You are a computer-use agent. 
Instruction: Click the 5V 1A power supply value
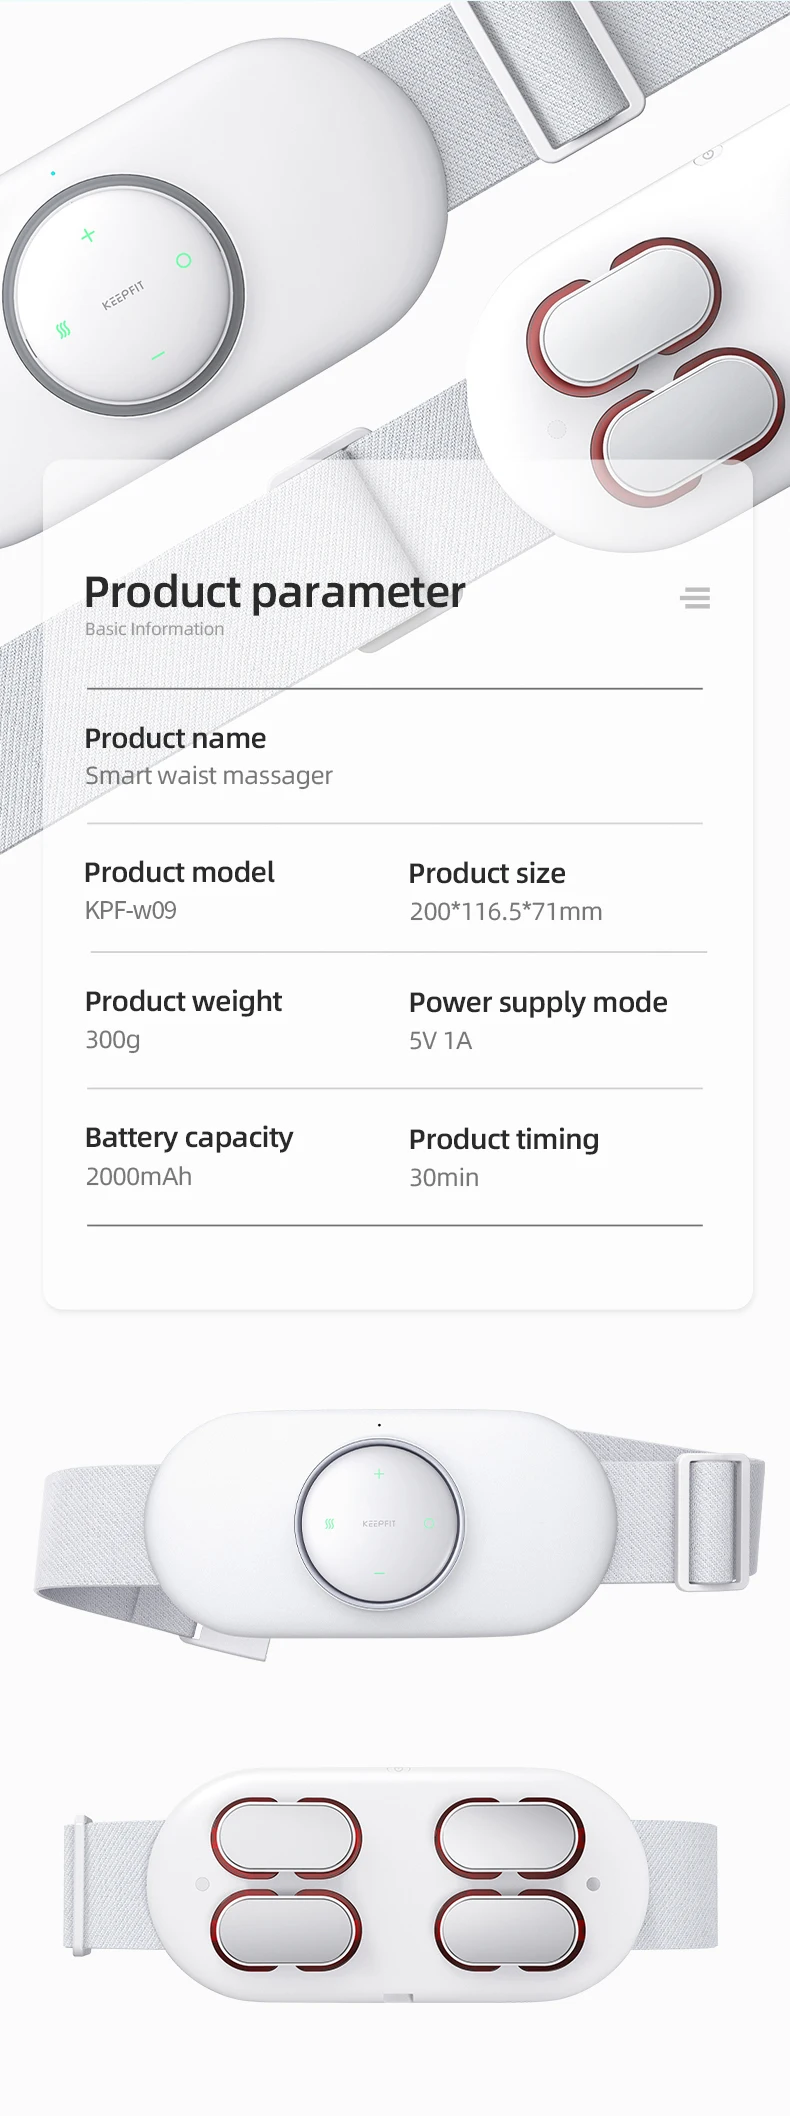click(x=441, y=1041)
